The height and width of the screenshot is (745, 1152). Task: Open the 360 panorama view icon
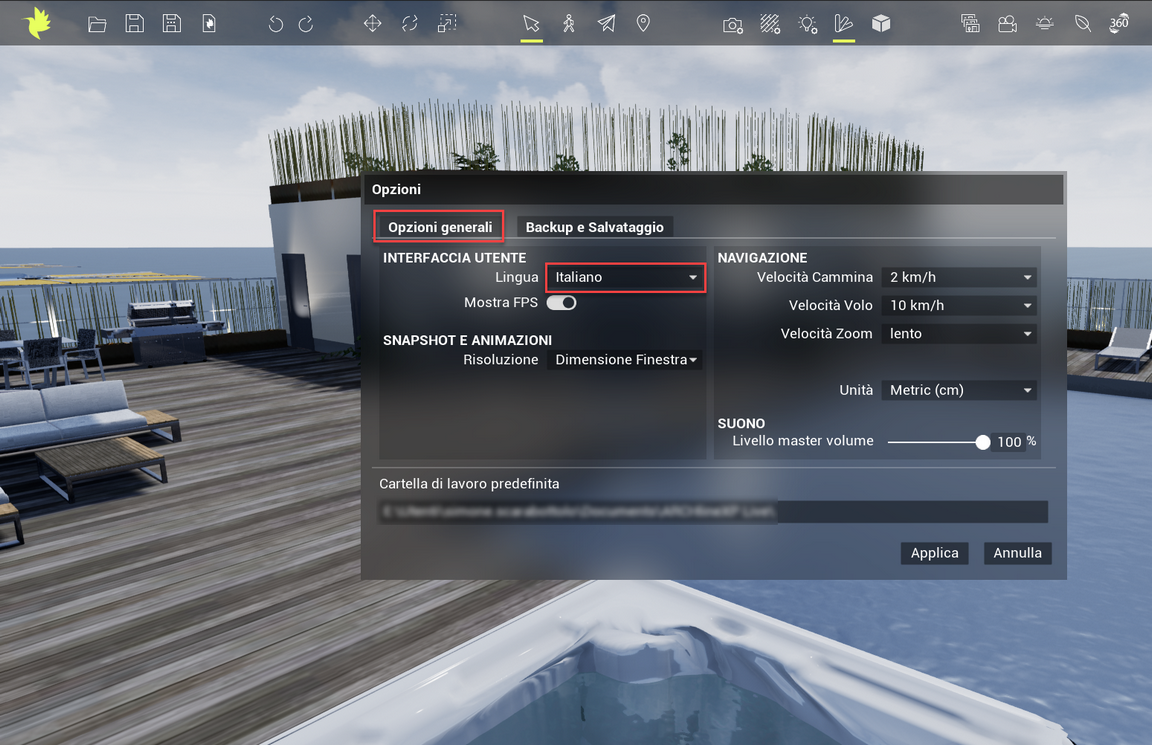click(1119, 24)
